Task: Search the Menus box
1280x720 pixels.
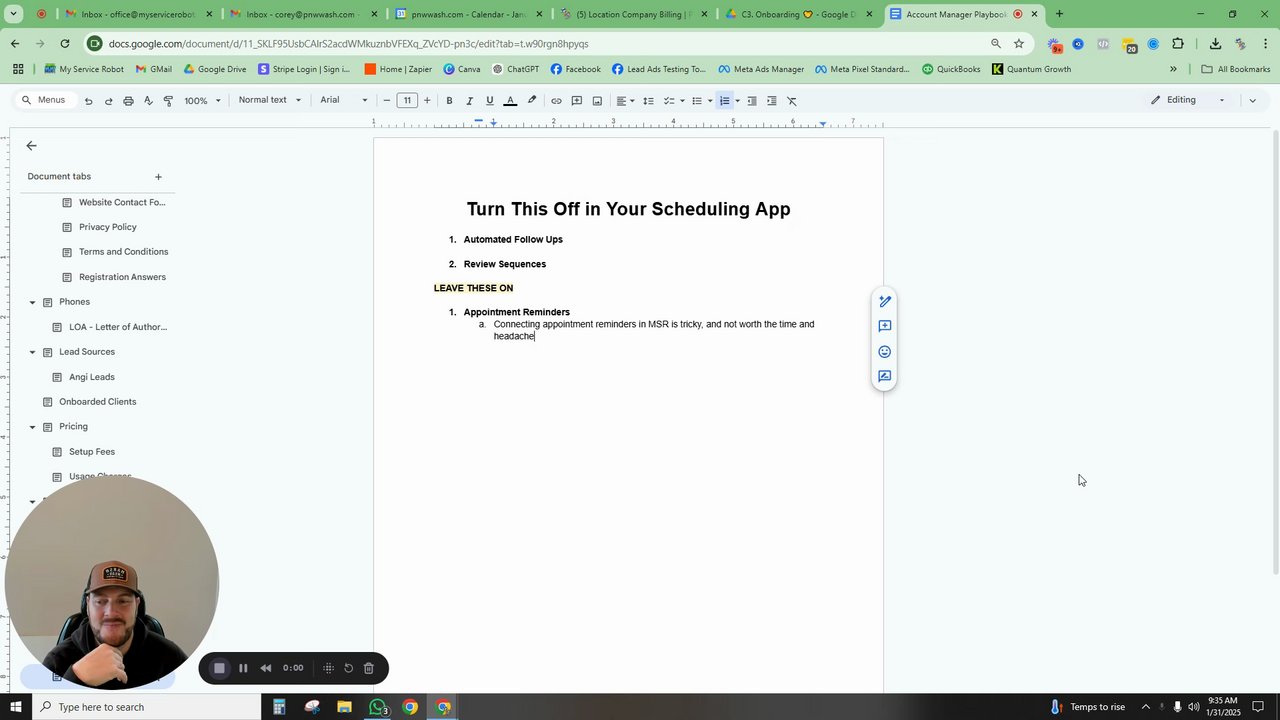Action: (44, 101)
